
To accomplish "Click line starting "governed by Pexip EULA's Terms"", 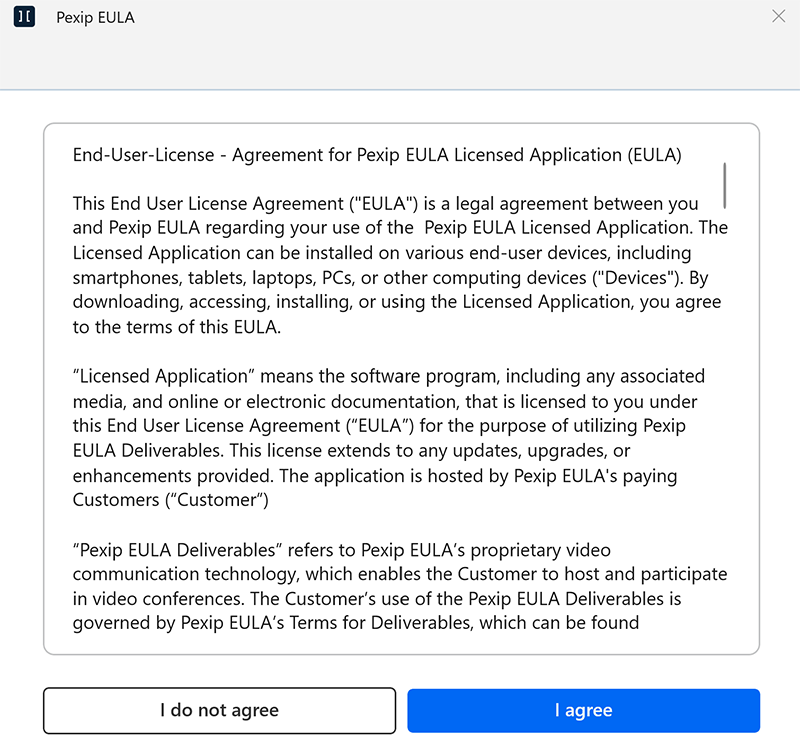I will coord(355,623).
